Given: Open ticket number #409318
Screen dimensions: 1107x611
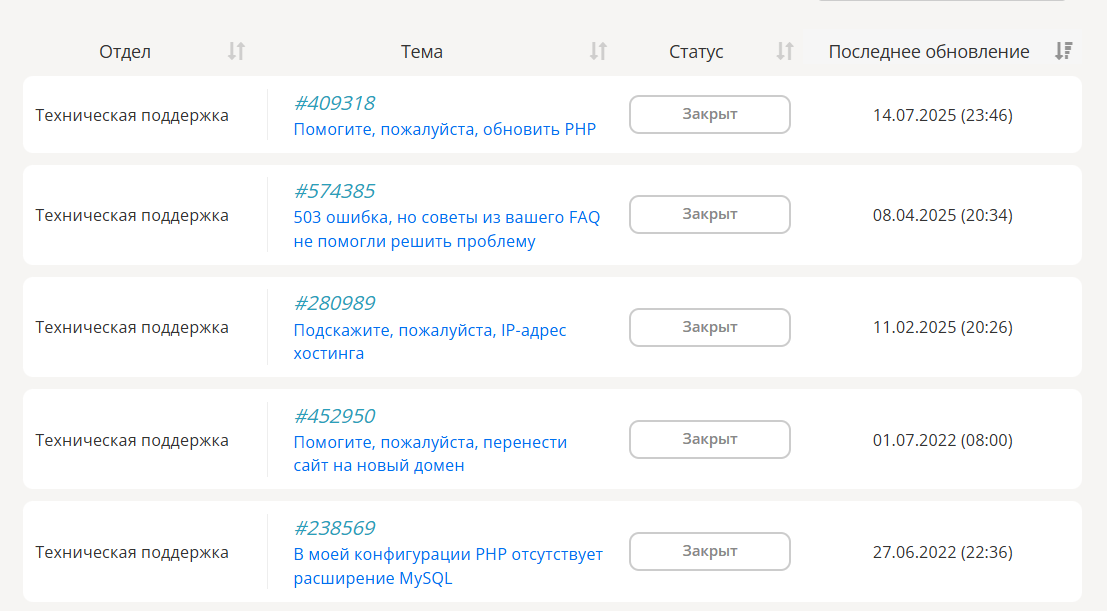Looking at the screenshot, I should pyautogui.click(x=334, y=103).
